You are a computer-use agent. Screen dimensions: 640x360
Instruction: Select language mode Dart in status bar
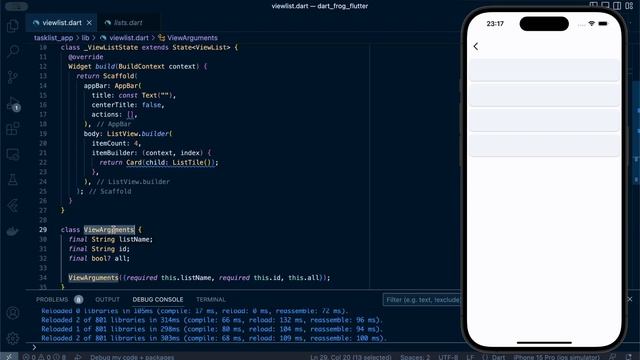coord(498,357)
